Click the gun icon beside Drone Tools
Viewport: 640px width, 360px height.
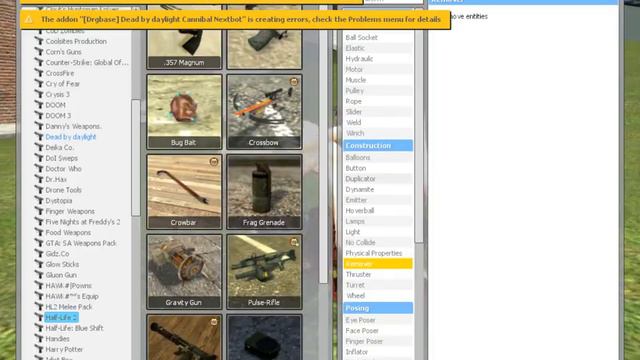(39, 190)
